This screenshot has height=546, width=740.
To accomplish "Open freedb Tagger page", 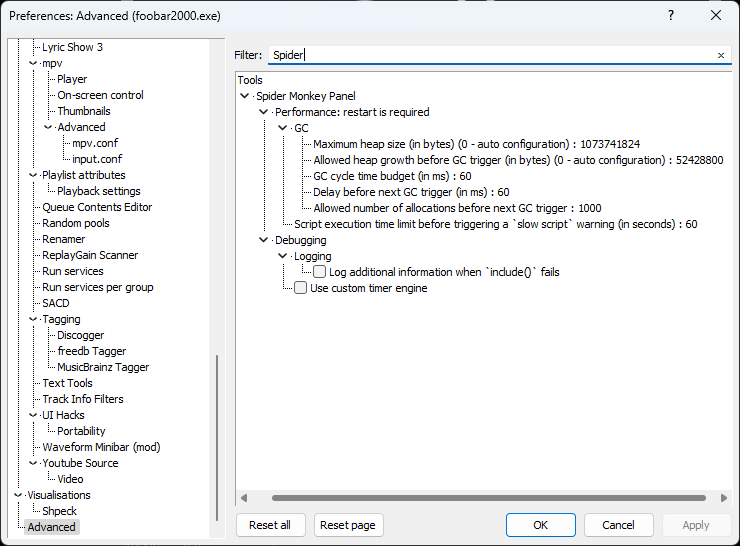I will point(92,351).
